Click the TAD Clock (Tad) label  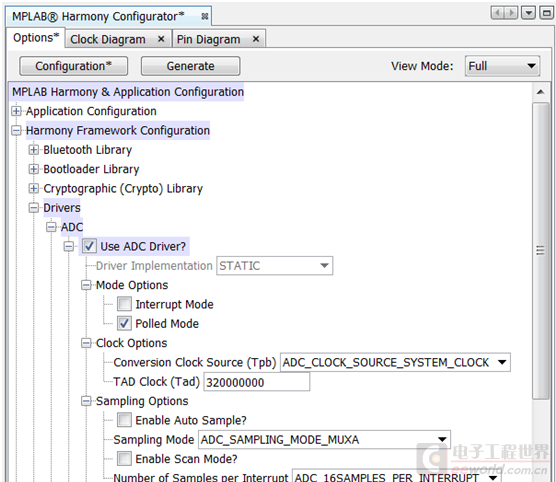[157, 382]
